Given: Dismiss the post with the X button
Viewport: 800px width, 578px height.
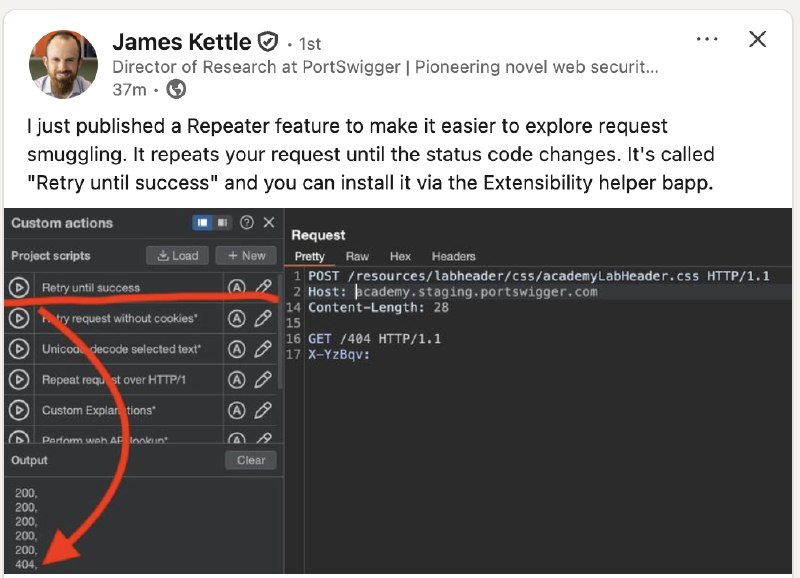Looking at the screenshot, I should pyautogui.click(x=758, y=39).
